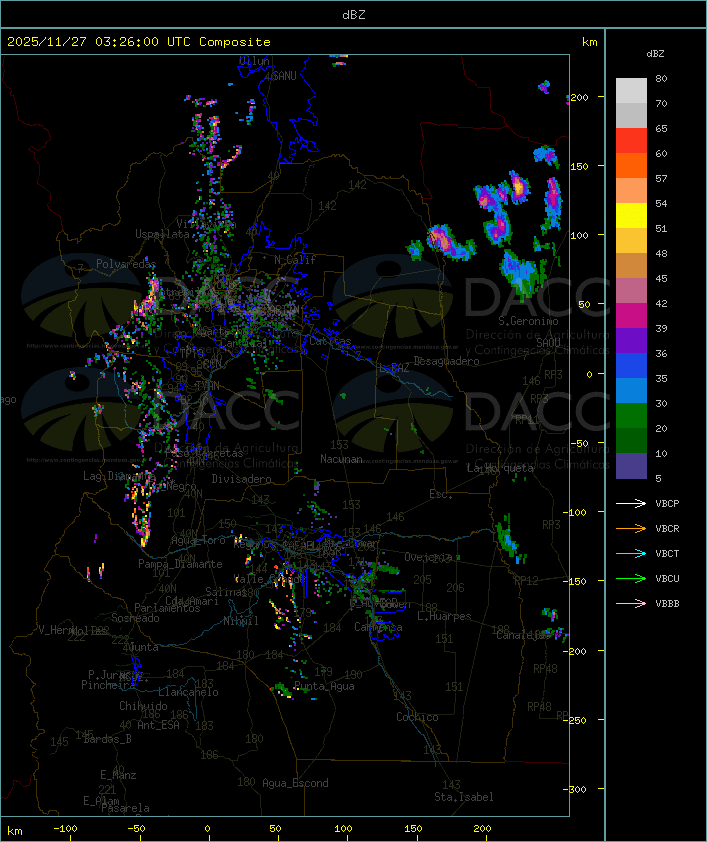Click the Polvaredas place label
Screen dimensions: 707x842
[x=126, y=264]
